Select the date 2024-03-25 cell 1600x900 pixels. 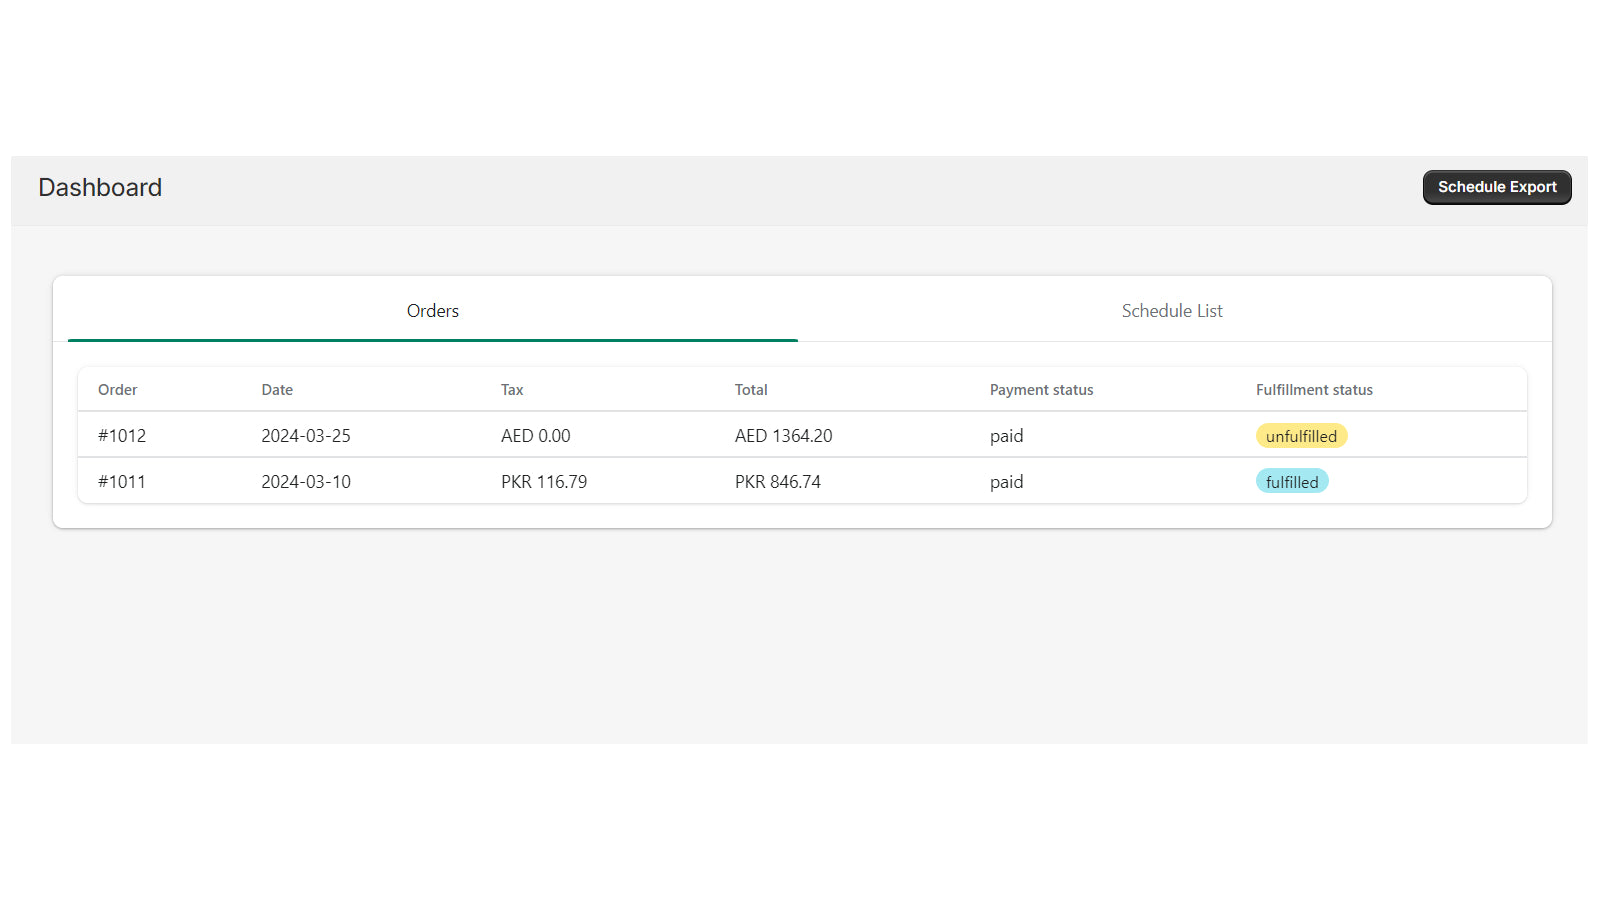306,435
